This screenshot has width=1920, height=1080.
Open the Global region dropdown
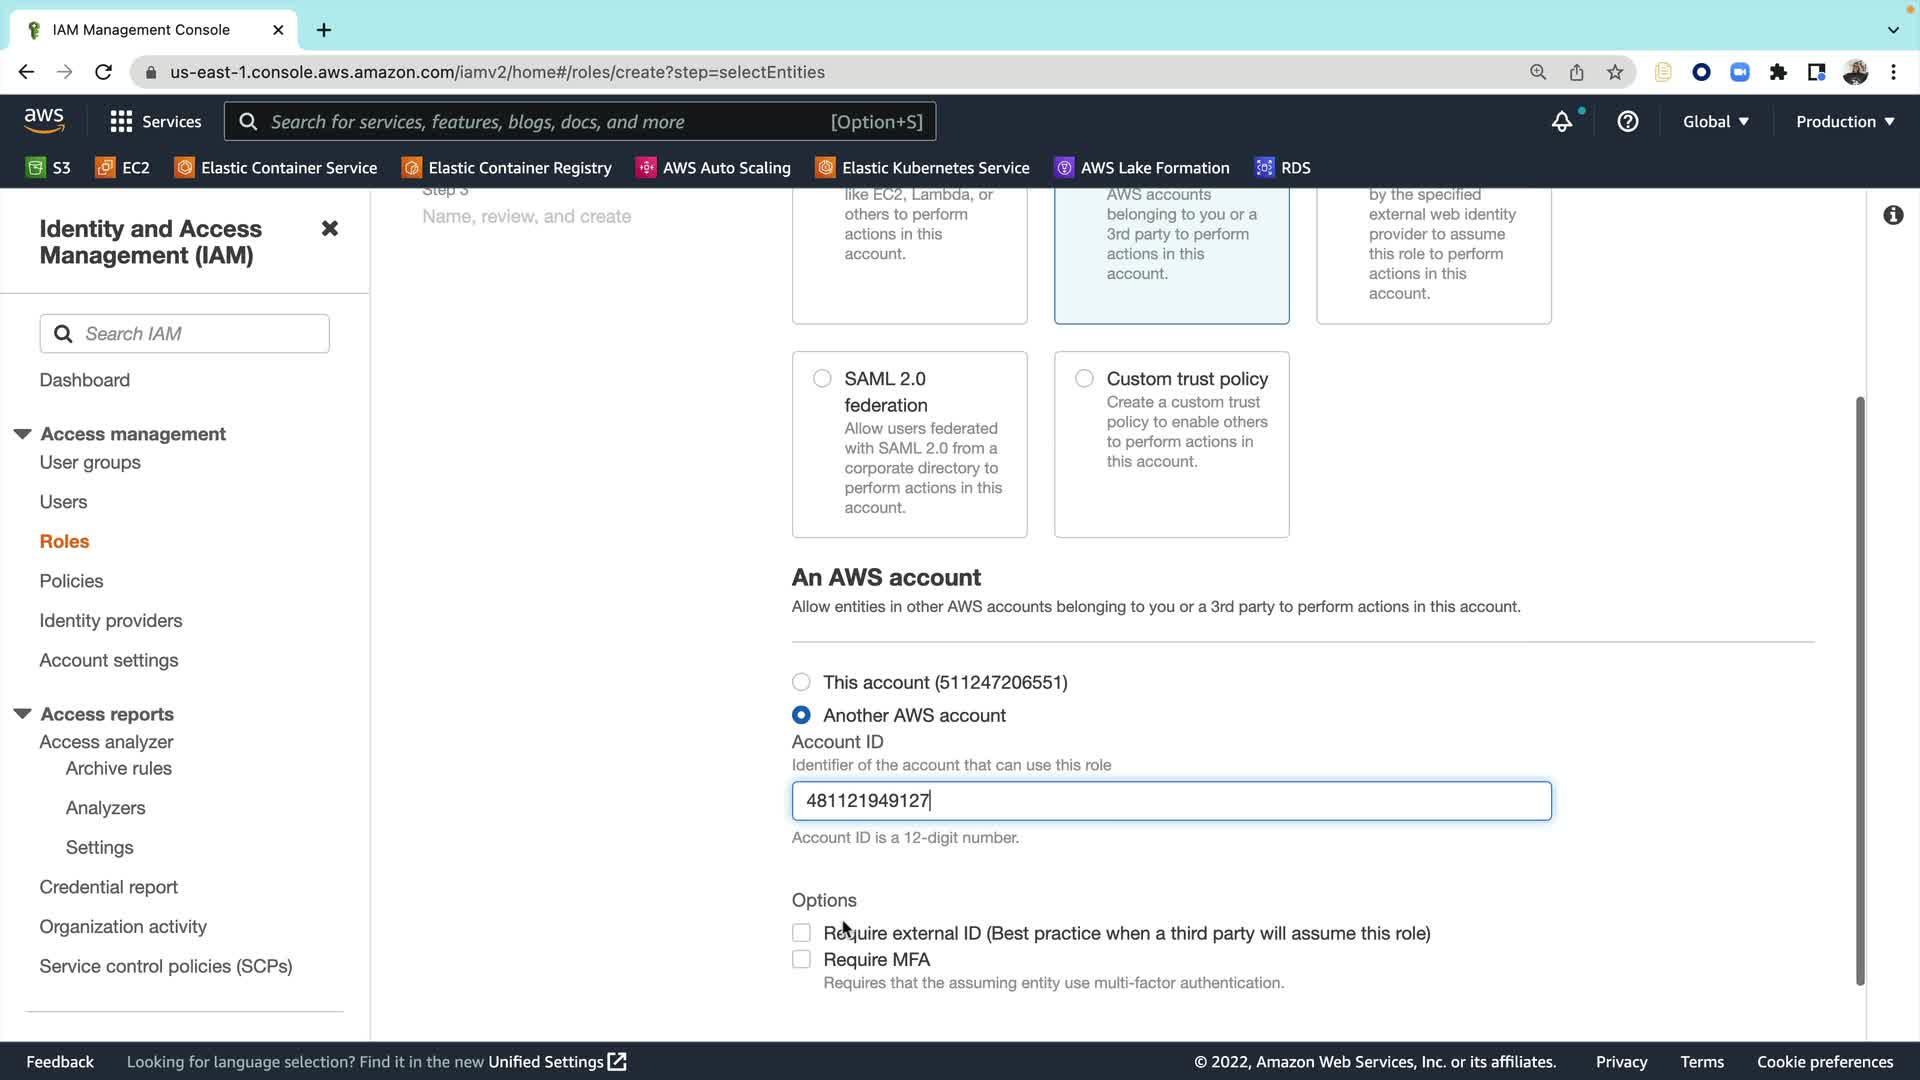(x=1715, y=122)
